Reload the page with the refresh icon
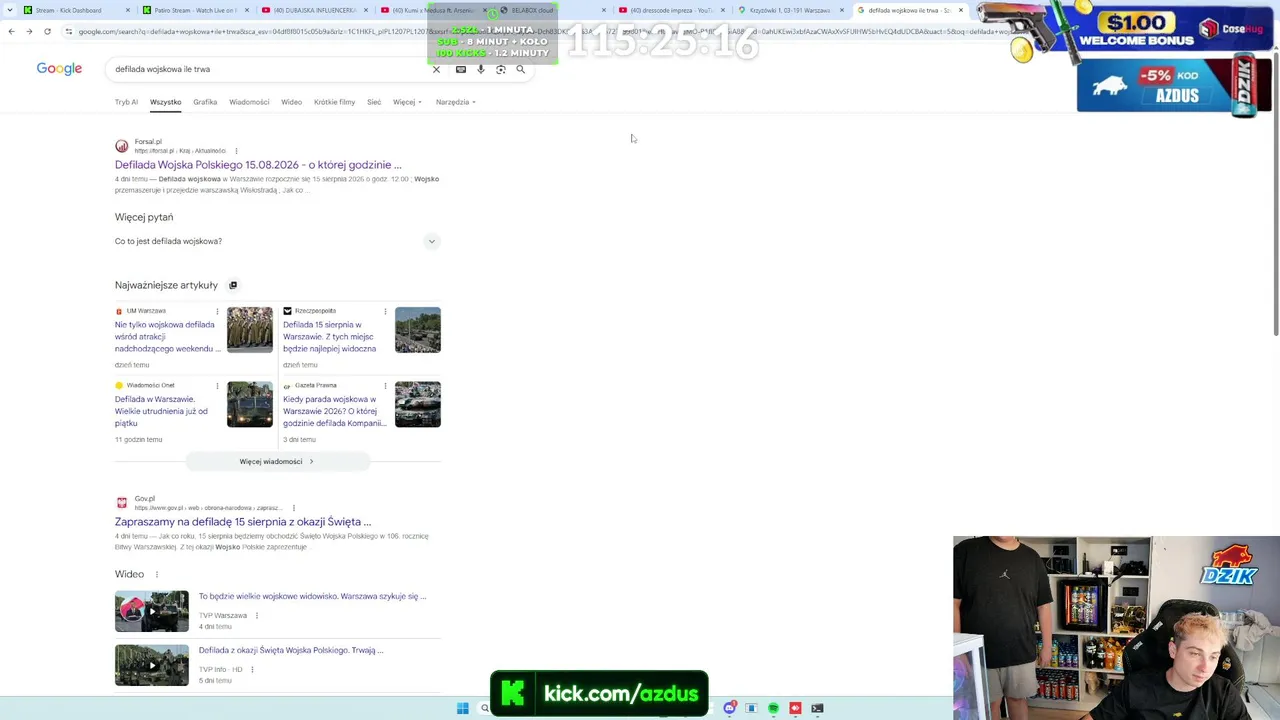 click(x=47, y=31)
